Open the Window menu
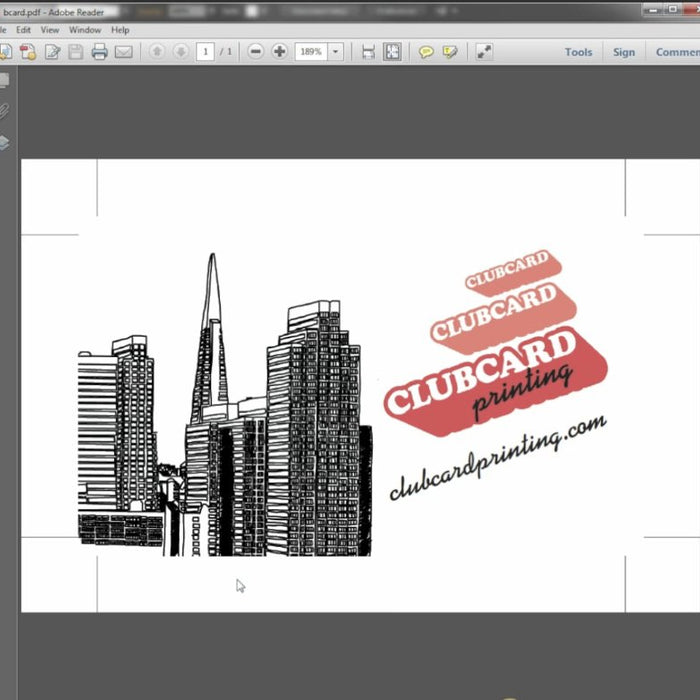The width and height of the screenshot is (700, 700). coord(85,30)
